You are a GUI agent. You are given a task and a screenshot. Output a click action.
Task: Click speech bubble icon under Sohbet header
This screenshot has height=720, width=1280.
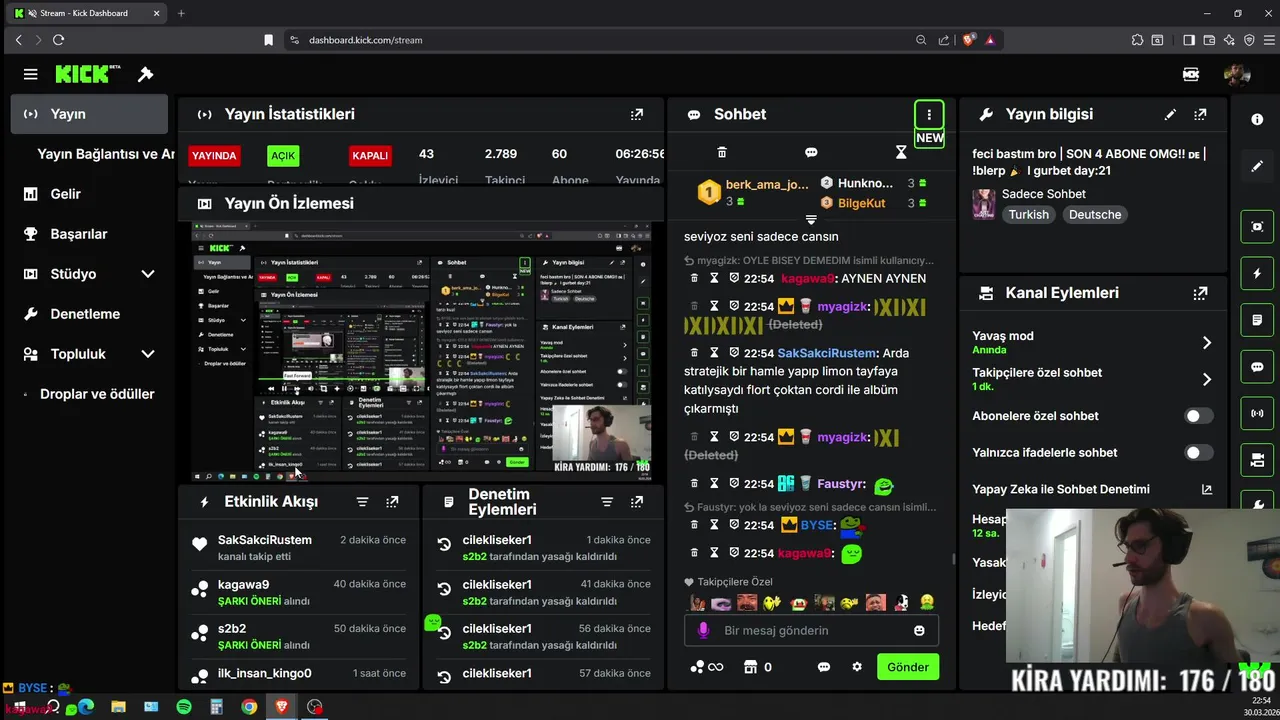click(x=811, y=152)
